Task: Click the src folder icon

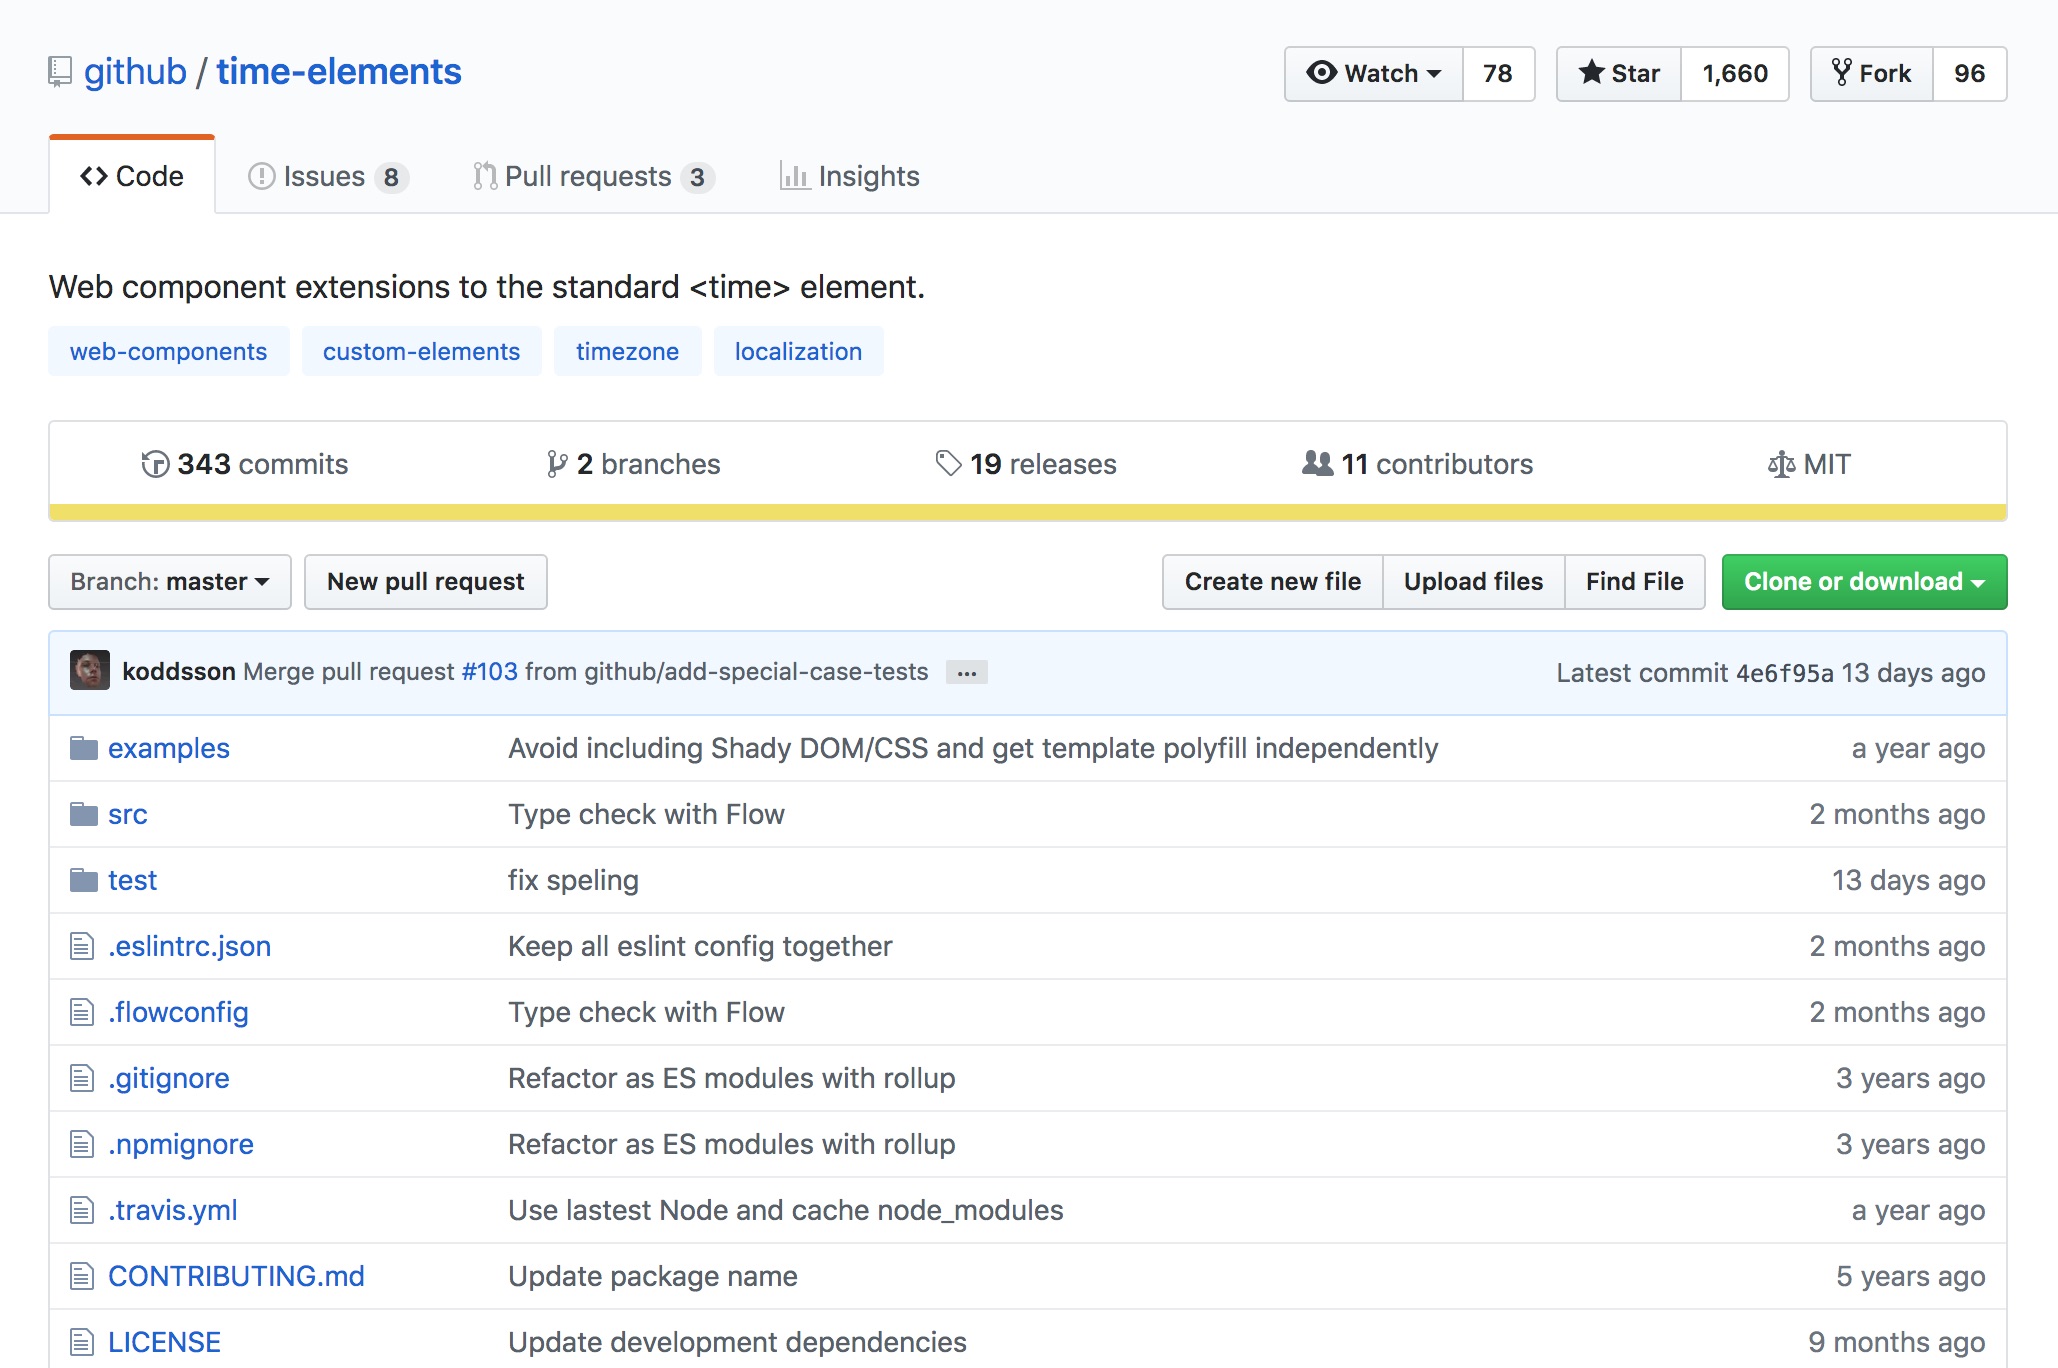Action: click(x=84, y=814)
